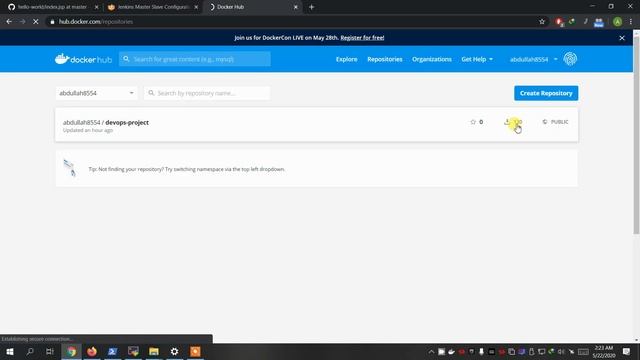Click the hub.docker.com address bar

pos(292,22)
